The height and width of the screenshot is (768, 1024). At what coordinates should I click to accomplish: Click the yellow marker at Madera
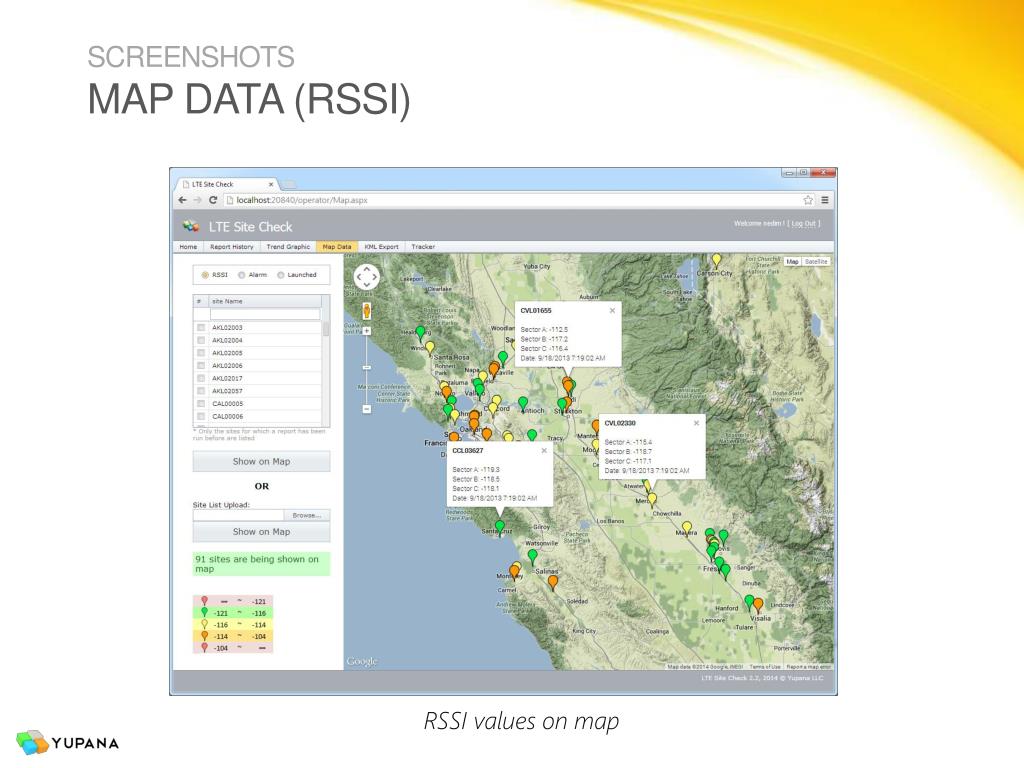coord(686,528)
